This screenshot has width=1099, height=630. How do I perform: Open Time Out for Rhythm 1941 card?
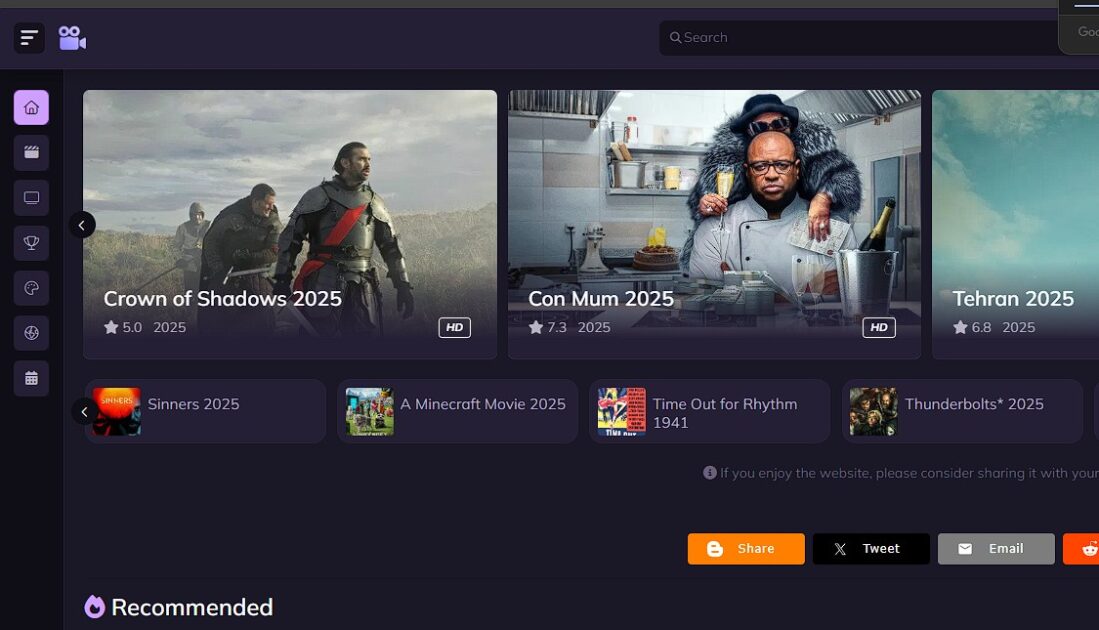point(710,411)
